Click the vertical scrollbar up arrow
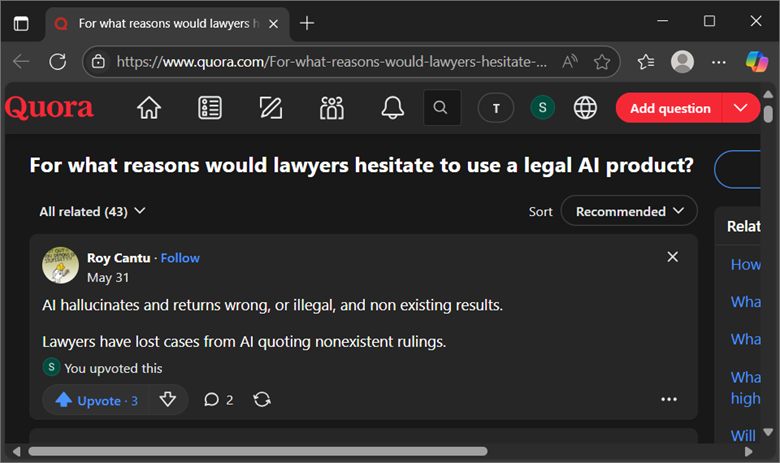 click(x=768, y=94)
